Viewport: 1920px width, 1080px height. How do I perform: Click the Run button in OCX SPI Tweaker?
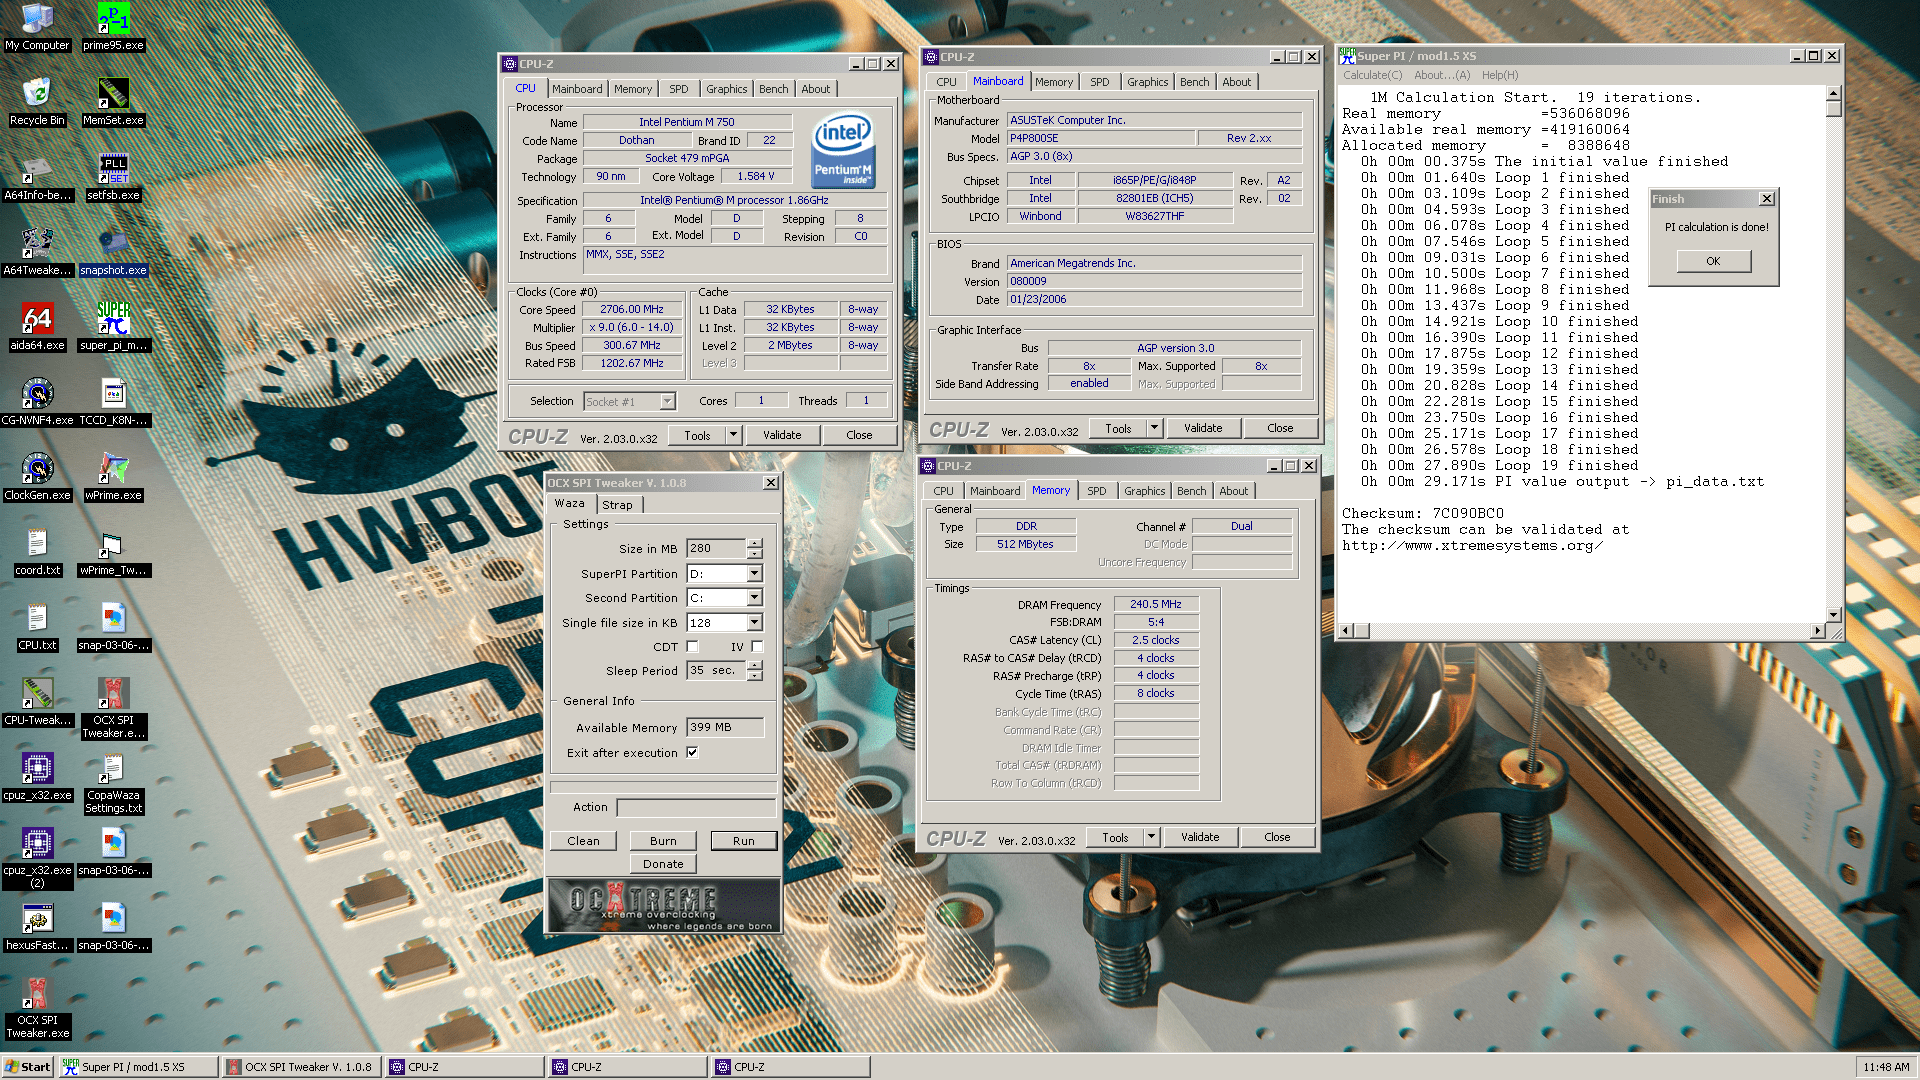pyautogui.click(x=743, y=841)
